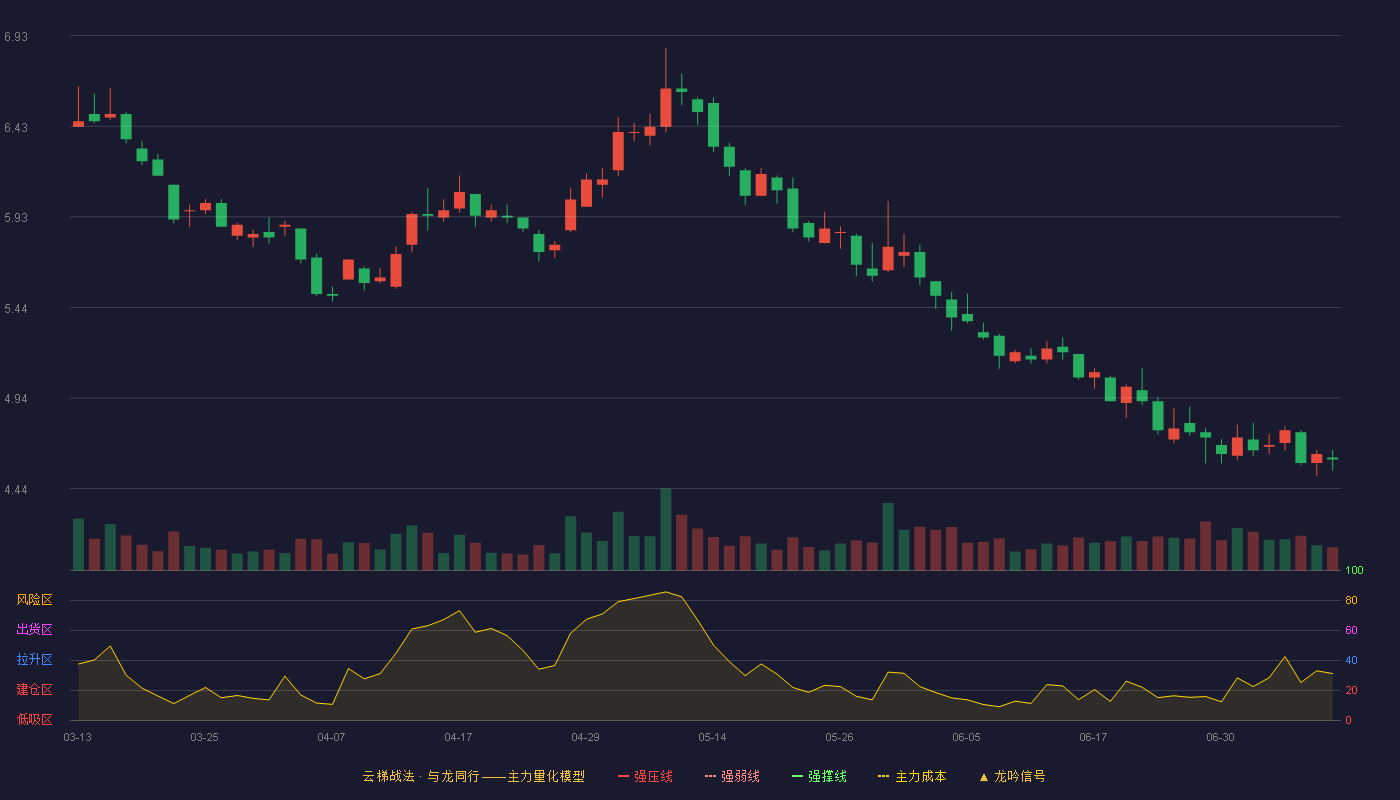Click the 05-14 date axis label
Screen dimensions: 1400x800
(x=712, y=737)
